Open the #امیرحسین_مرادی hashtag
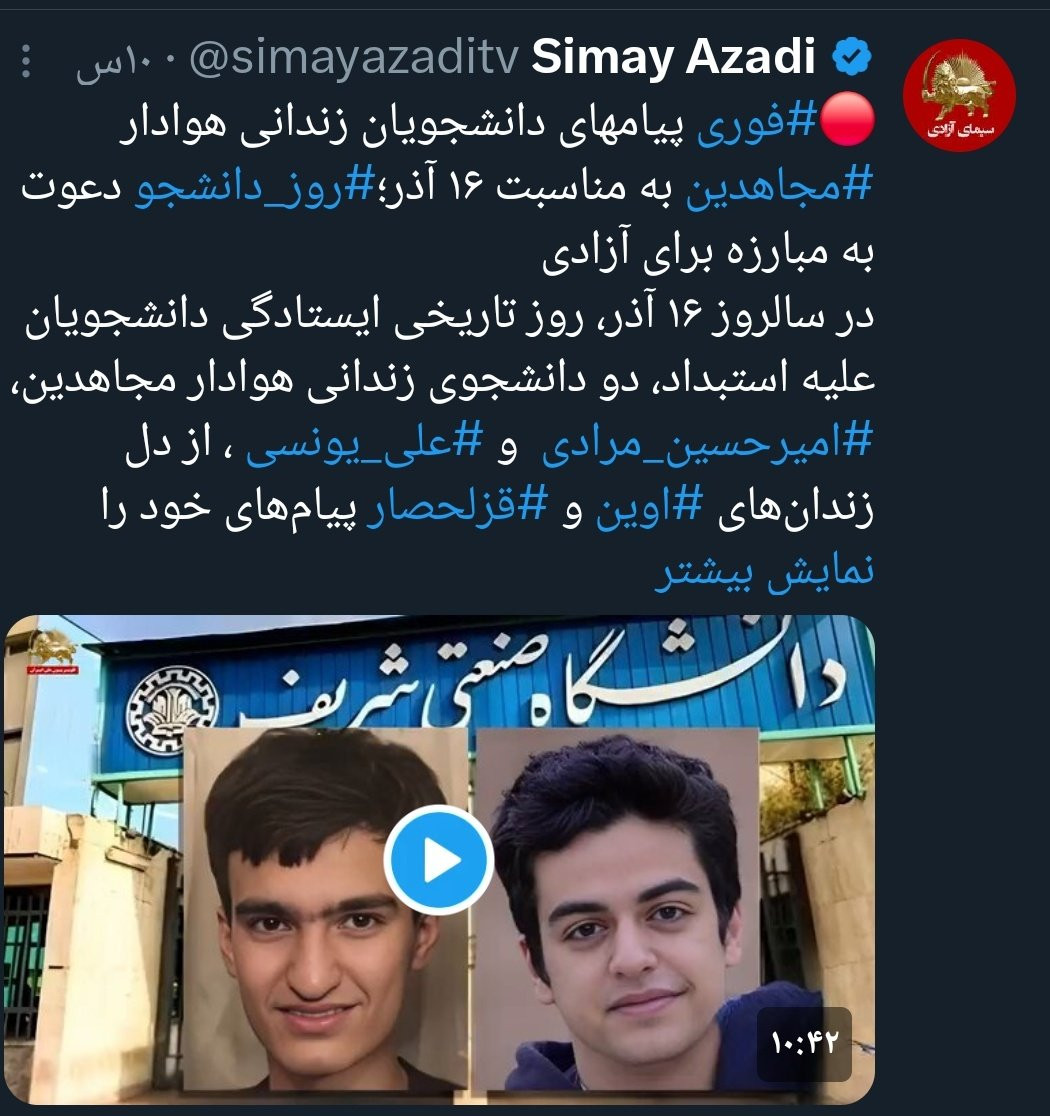Viewport: 1050px width, 1116px height. [707, 443]
